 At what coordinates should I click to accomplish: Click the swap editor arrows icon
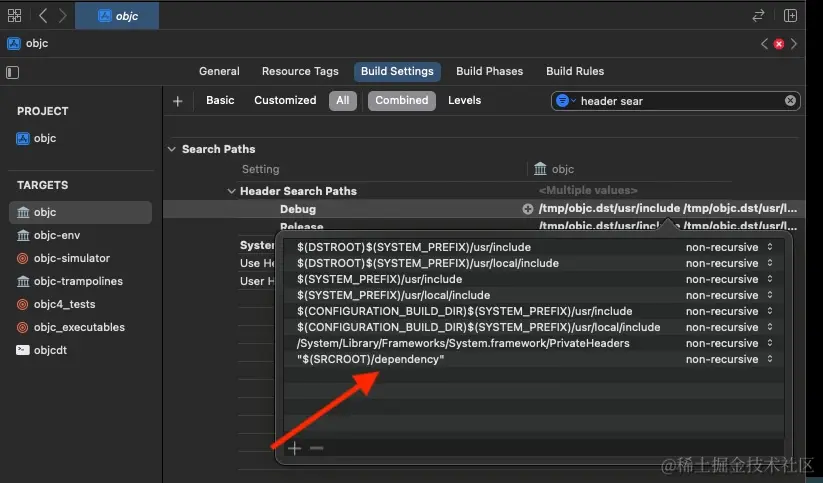[x=758, y=16]
